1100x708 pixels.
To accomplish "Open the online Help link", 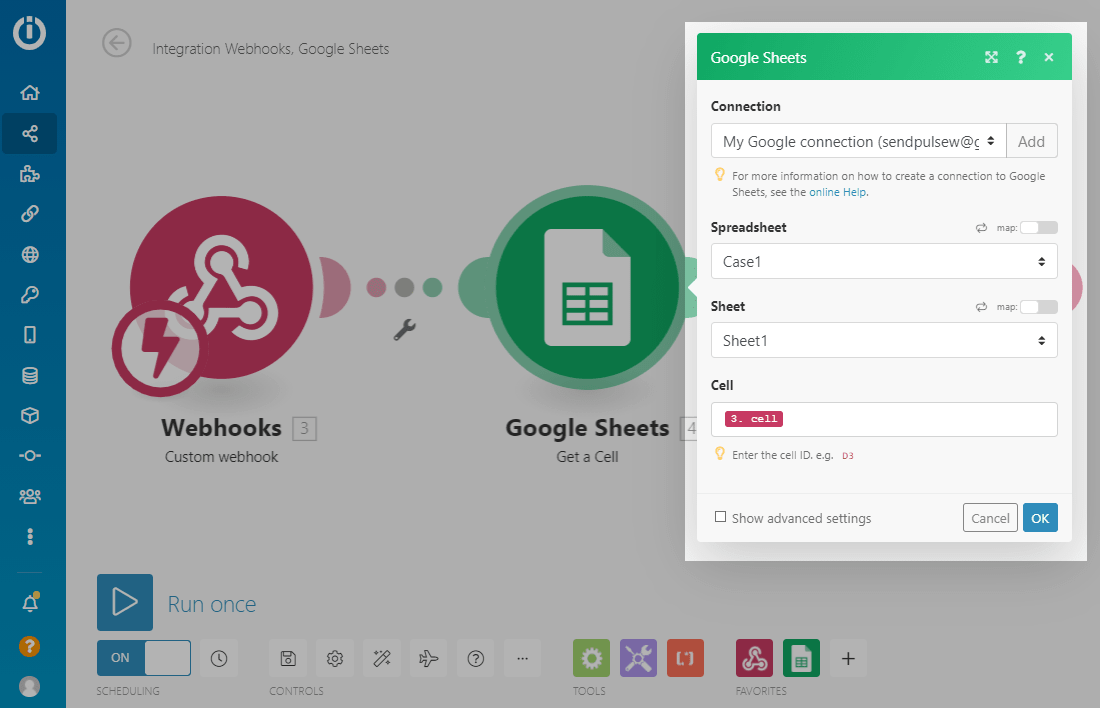I will [x=838, y=192].
